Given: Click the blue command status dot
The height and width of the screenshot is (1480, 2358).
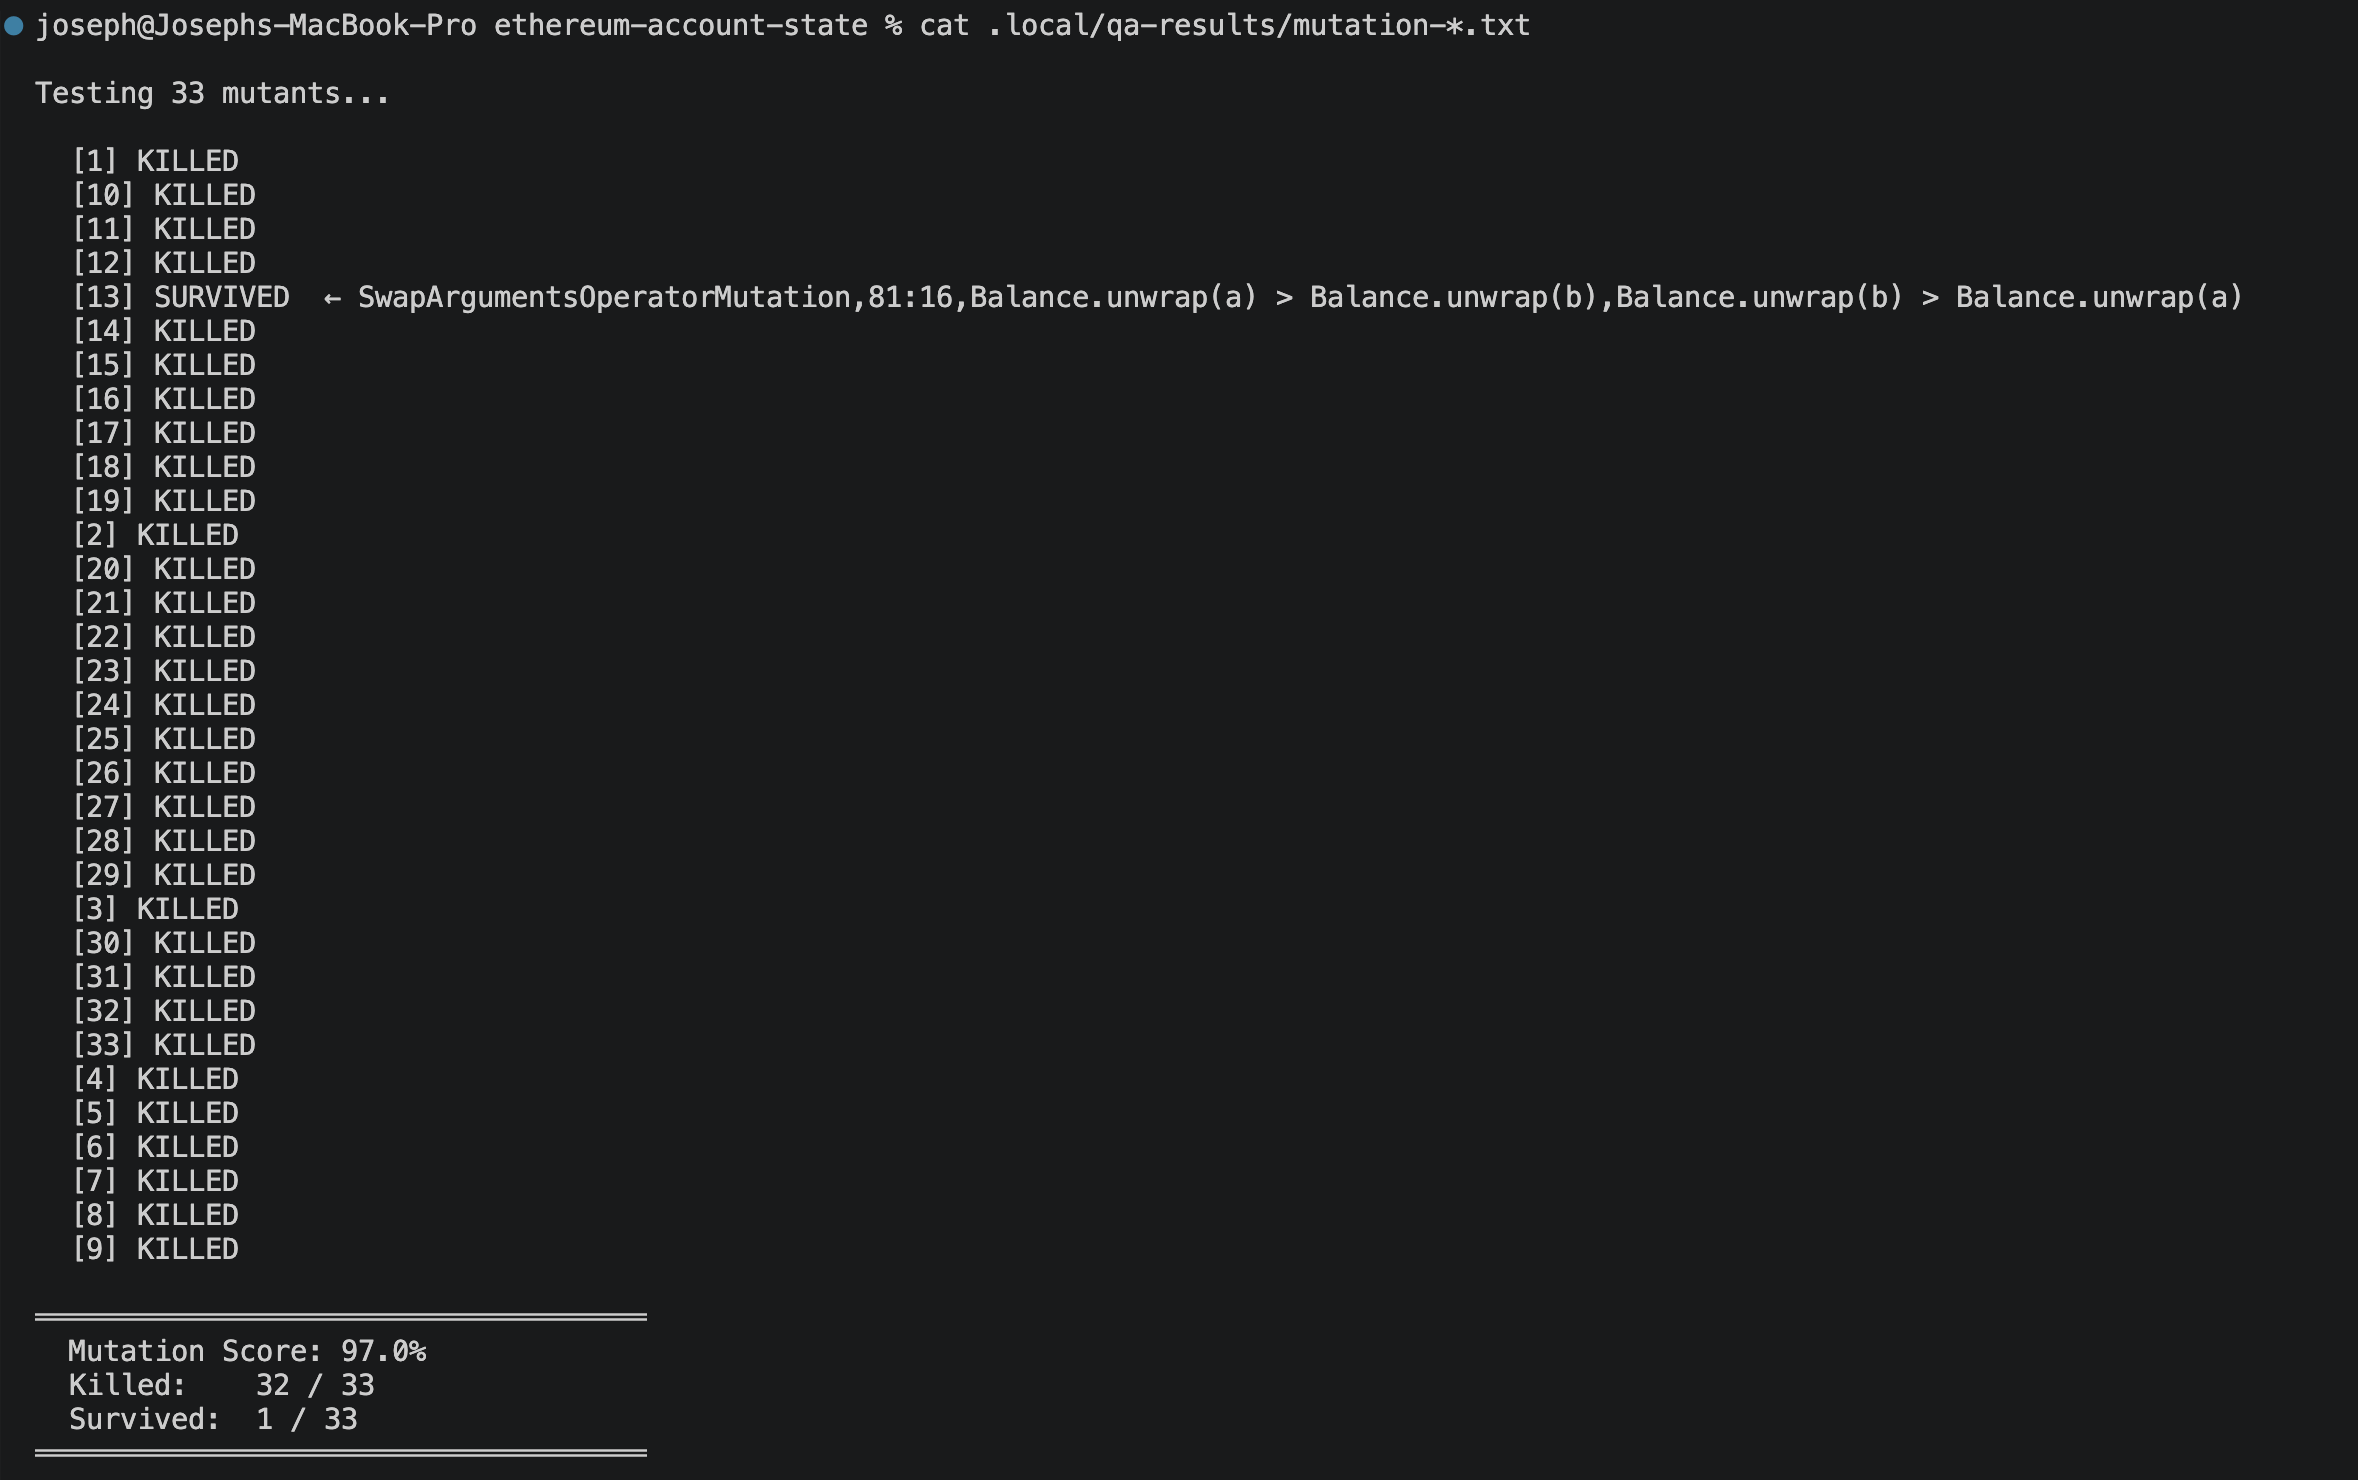Looking at the screenshot, I should [14, 26].
